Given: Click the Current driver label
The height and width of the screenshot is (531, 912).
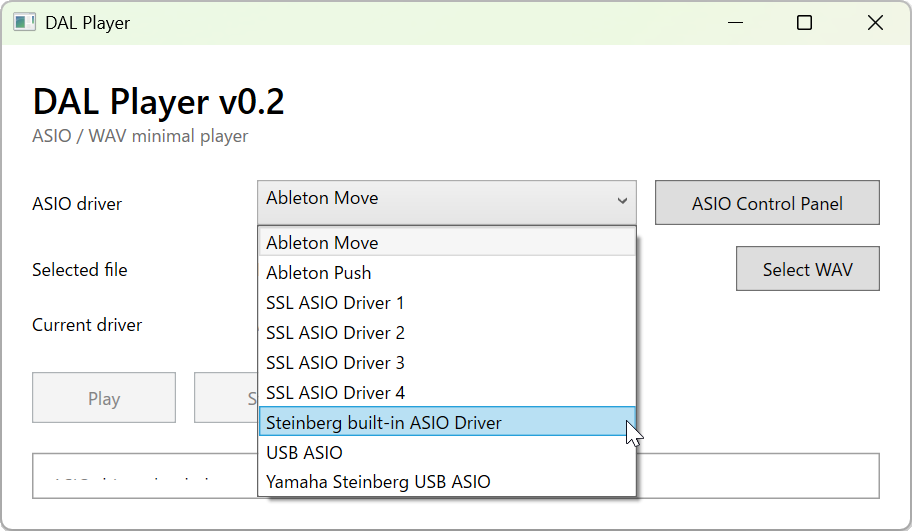Looking at the screenshot, I should tap(87, 325).
